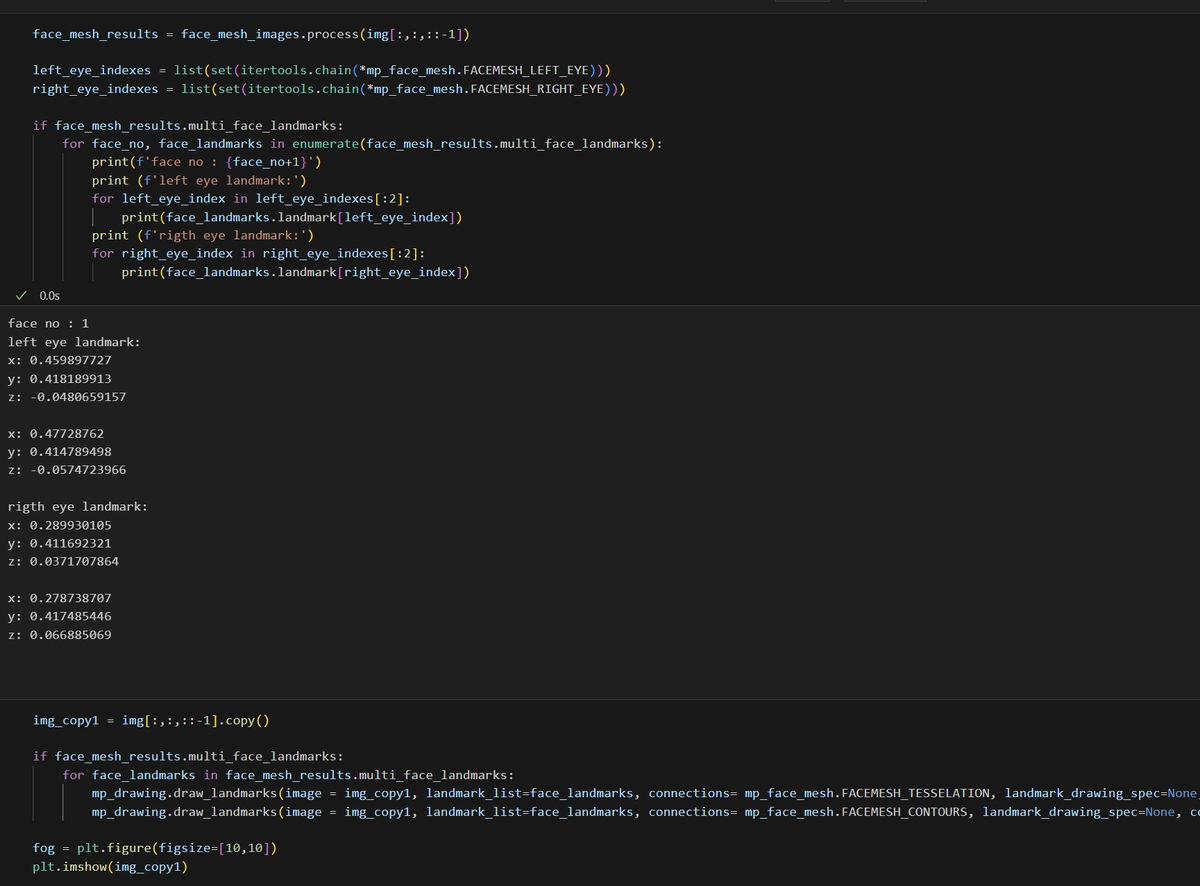This screenshot has width=1200, height=886.
Task: Click code line "print (f'rigth eye landmark:')"
Action: (203, 236)
